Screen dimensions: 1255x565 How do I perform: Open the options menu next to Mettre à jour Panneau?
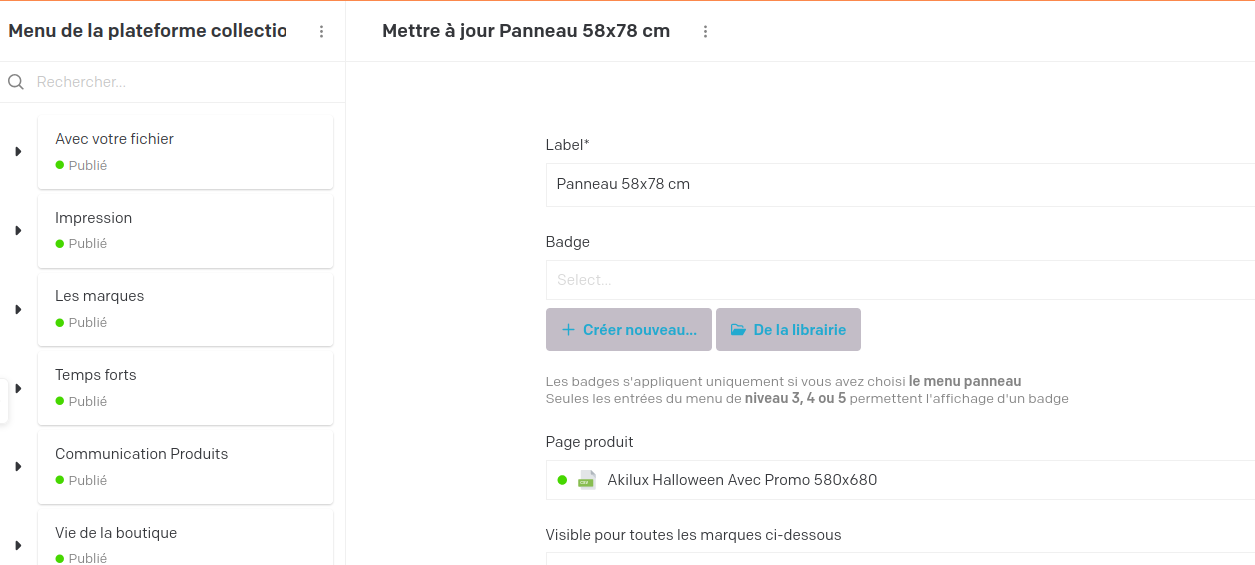pyautogui.click(x=705, y=32)
